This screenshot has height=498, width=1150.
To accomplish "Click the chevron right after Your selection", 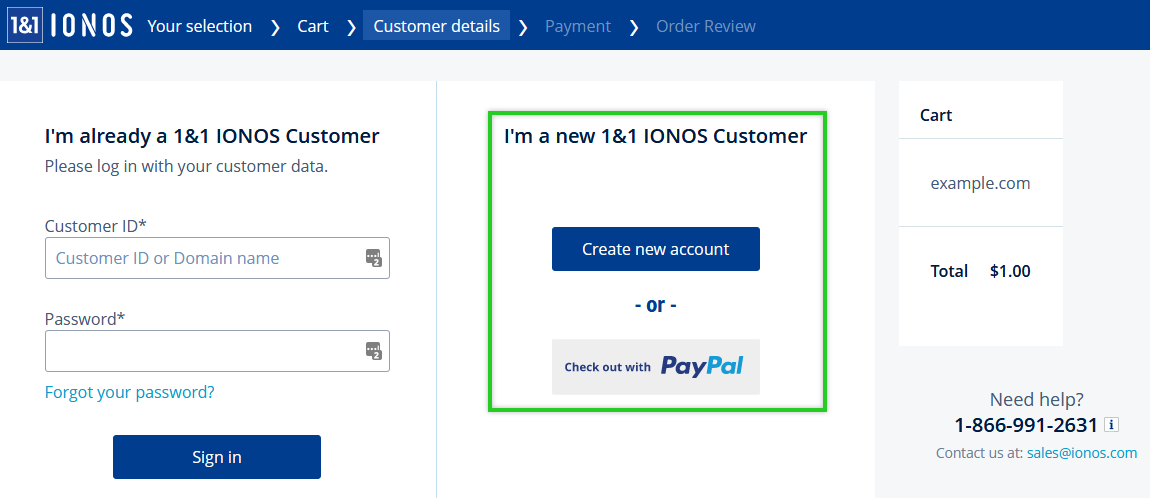I will pyautogui.click(x=275, y=27).
